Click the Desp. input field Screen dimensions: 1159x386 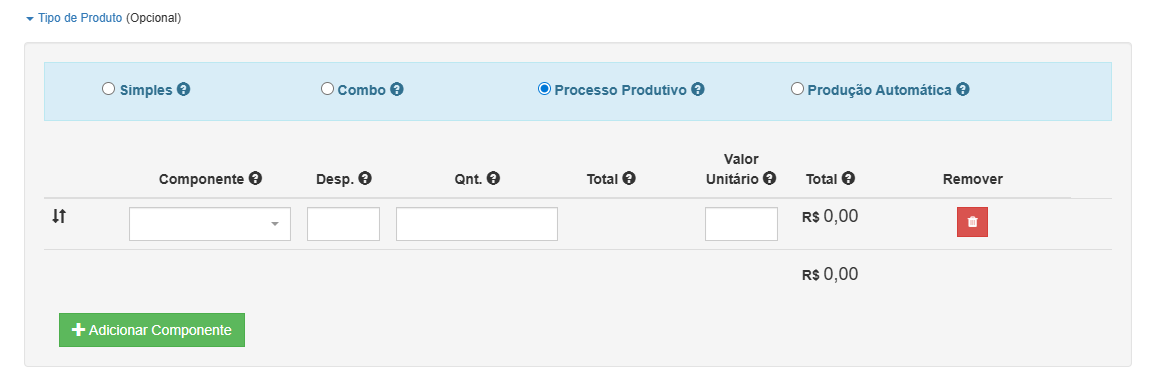pyautogui.click(x=343, y=224)
